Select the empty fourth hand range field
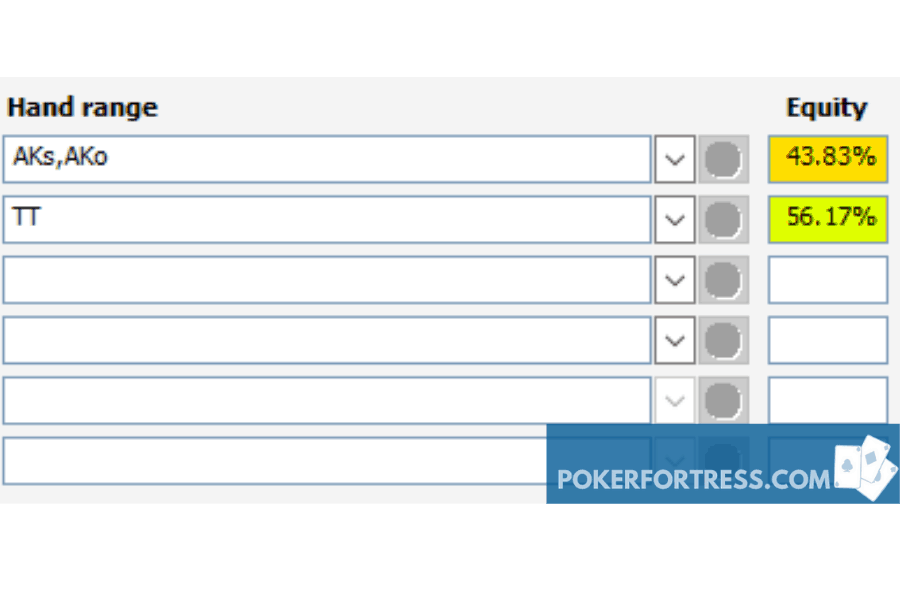 tap(327, 340)
